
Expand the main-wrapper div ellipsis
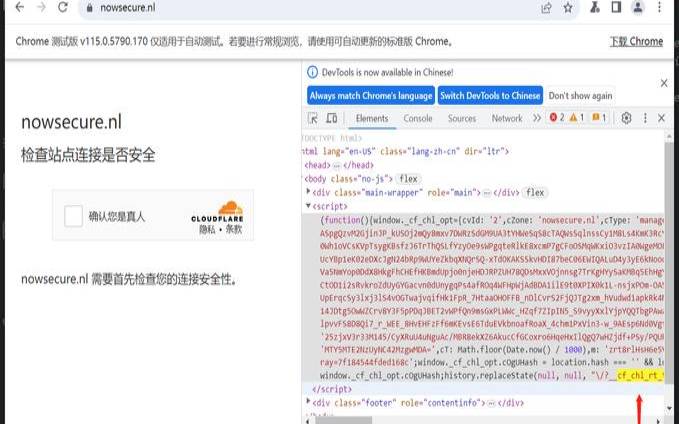[x=487, y=194]
